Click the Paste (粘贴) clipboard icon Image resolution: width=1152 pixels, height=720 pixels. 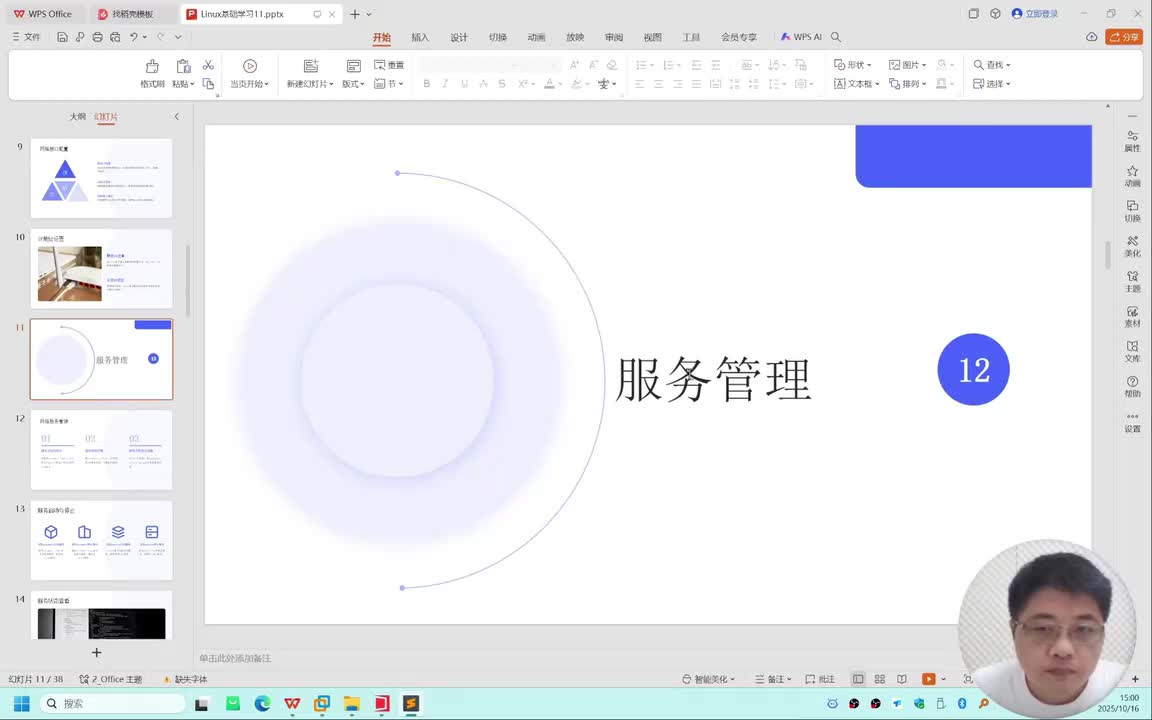[x=183, y=66]
